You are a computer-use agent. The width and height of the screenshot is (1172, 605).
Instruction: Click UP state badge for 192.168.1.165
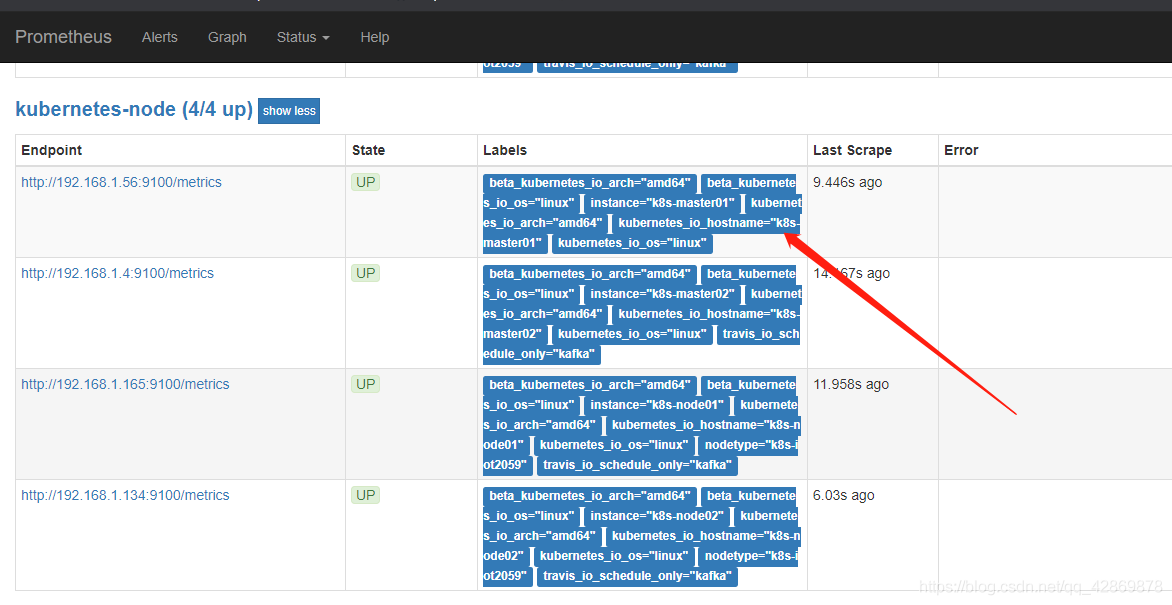[366, 384]
